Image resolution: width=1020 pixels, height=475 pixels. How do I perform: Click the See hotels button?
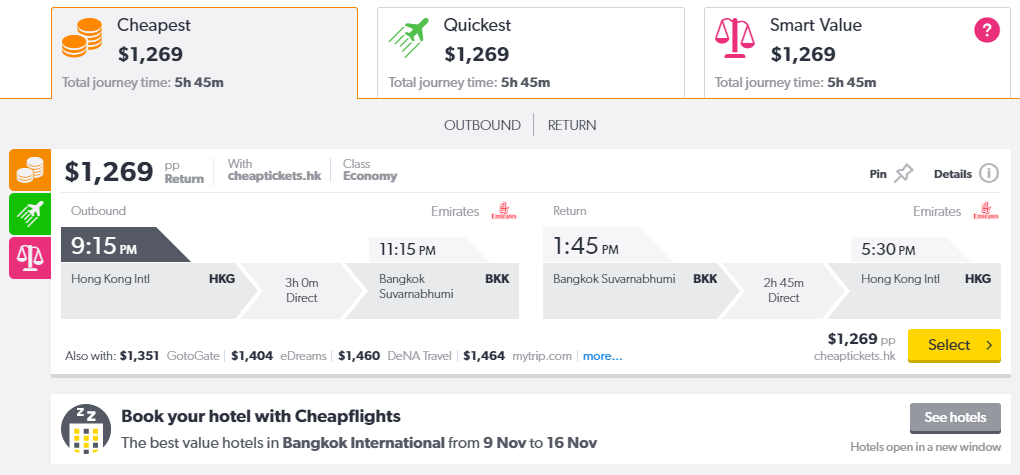(955, 418)
